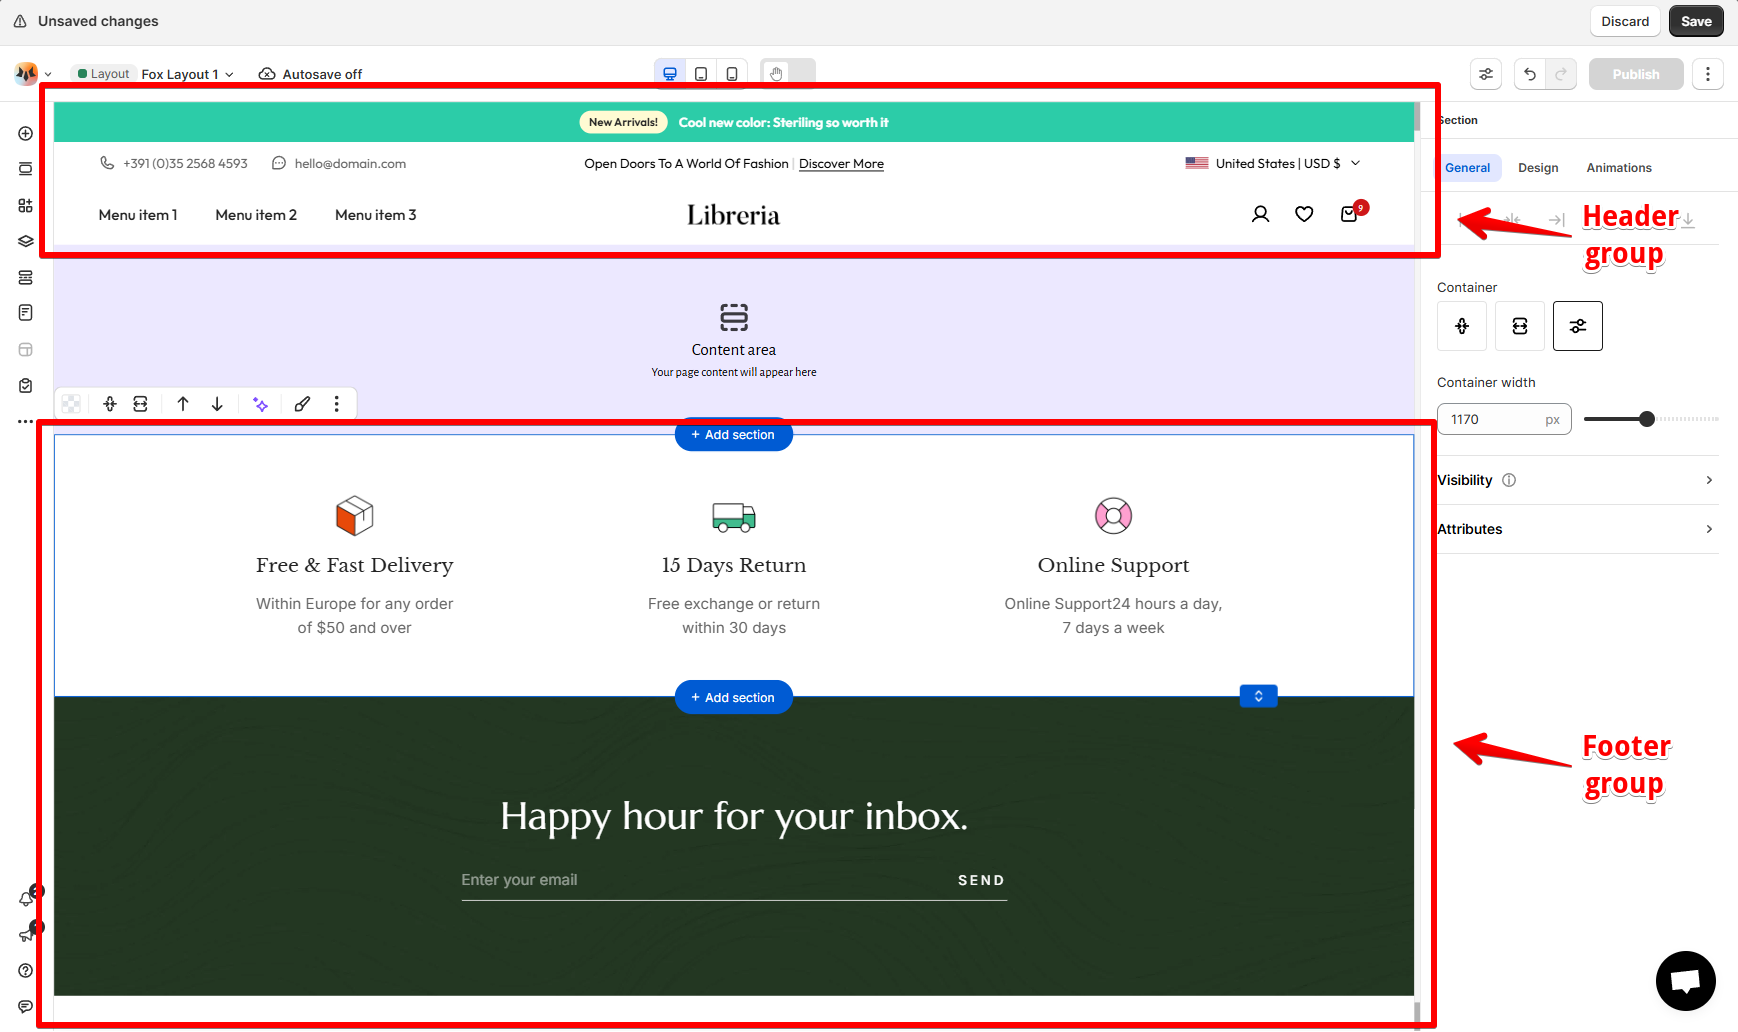Click the Discard button

(x=1625, y=21)
